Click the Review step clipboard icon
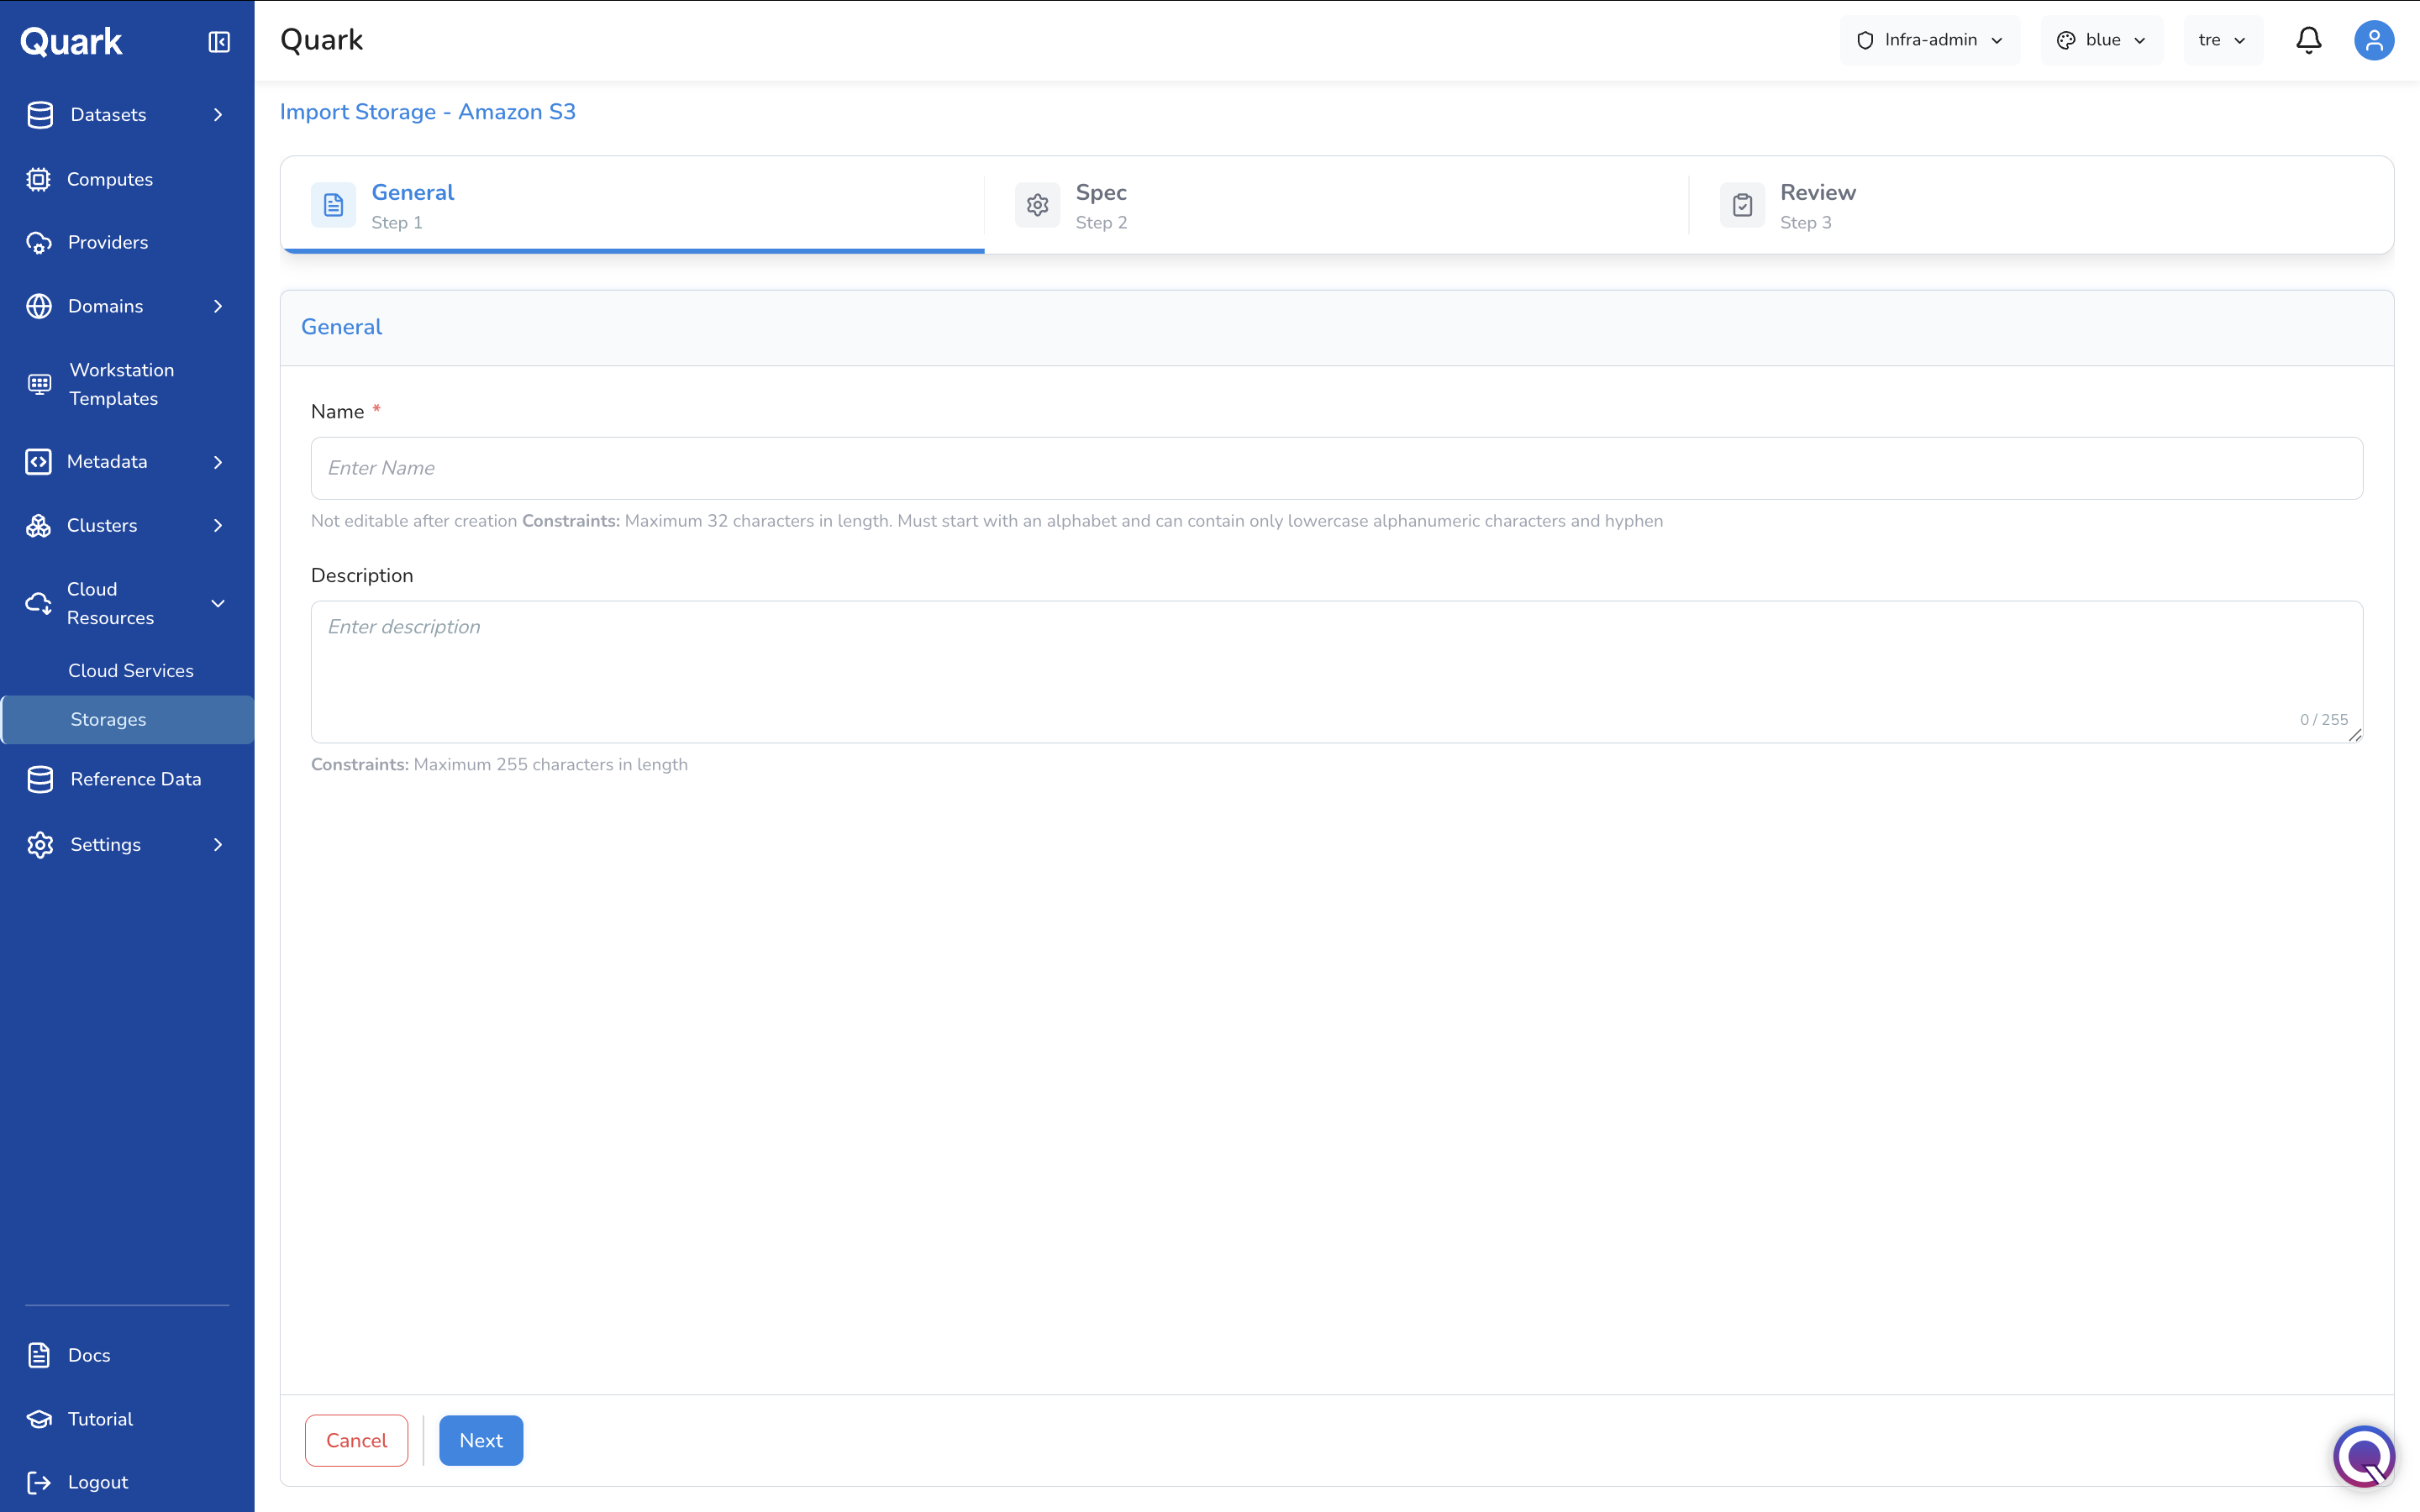 click(x=1742, y=205)
